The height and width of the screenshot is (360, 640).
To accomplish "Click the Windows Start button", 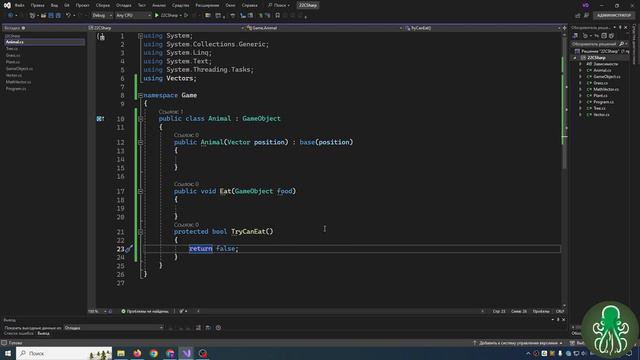I will click(8, 353).
